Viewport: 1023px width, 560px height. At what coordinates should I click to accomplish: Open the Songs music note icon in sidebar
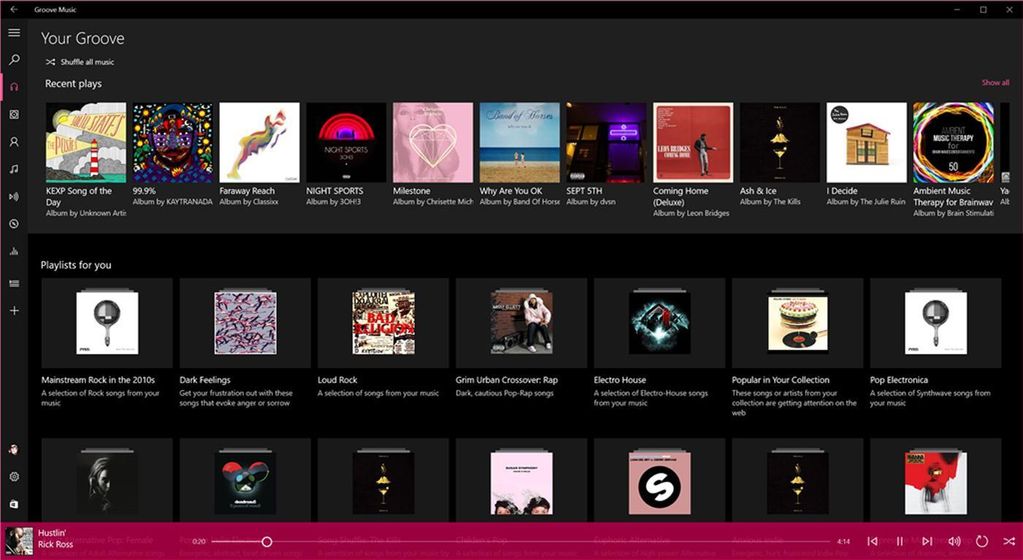pyautogui.click(x=14, y=169)
